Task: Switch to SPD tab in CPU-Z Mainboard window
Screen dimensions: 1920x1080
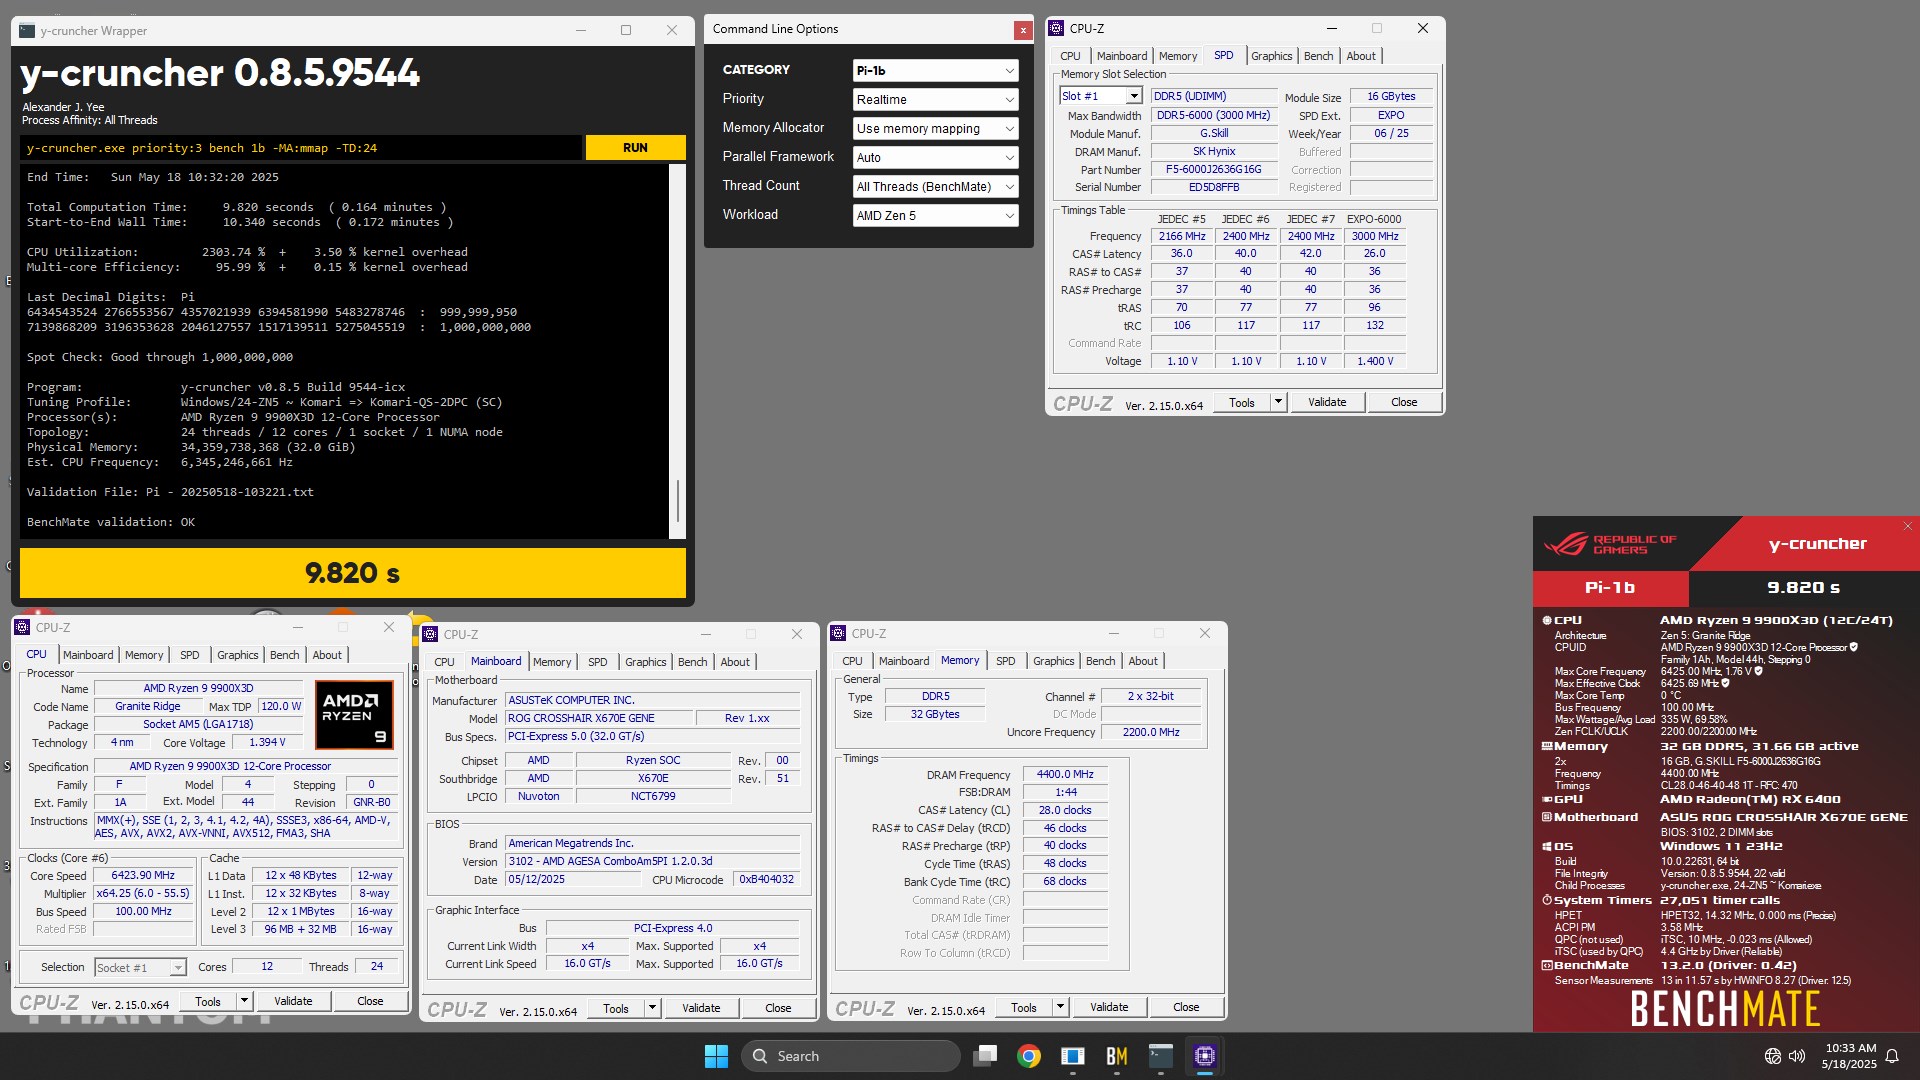Action: [x=597, y=662]
